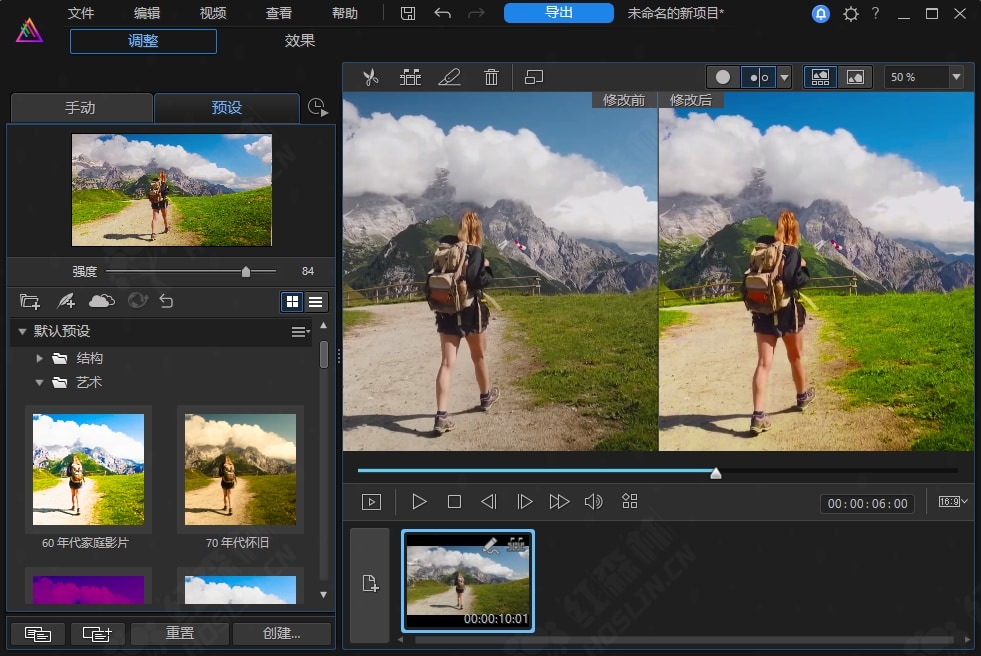The width and height of the screenshot is (981, 656).
Task: Click the undo arrow in presets panel
Action: click(x=166, y=301)
